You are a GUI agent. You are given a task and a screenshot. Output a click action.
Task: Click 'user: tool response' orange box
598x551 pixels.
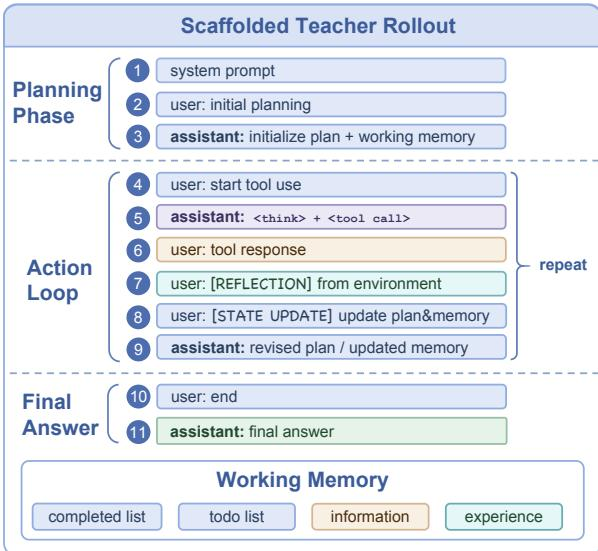point(331,250)
